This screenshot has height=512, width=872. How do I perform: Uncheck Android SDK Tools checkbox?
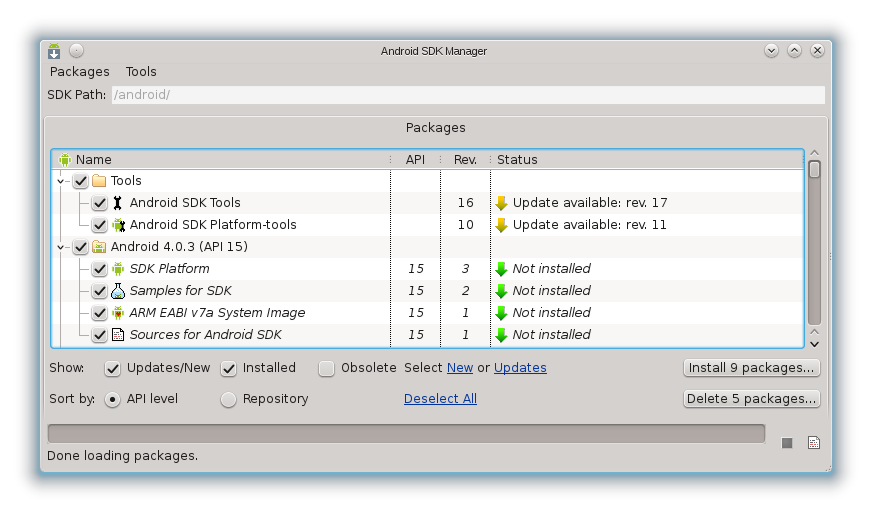[100, 203]
